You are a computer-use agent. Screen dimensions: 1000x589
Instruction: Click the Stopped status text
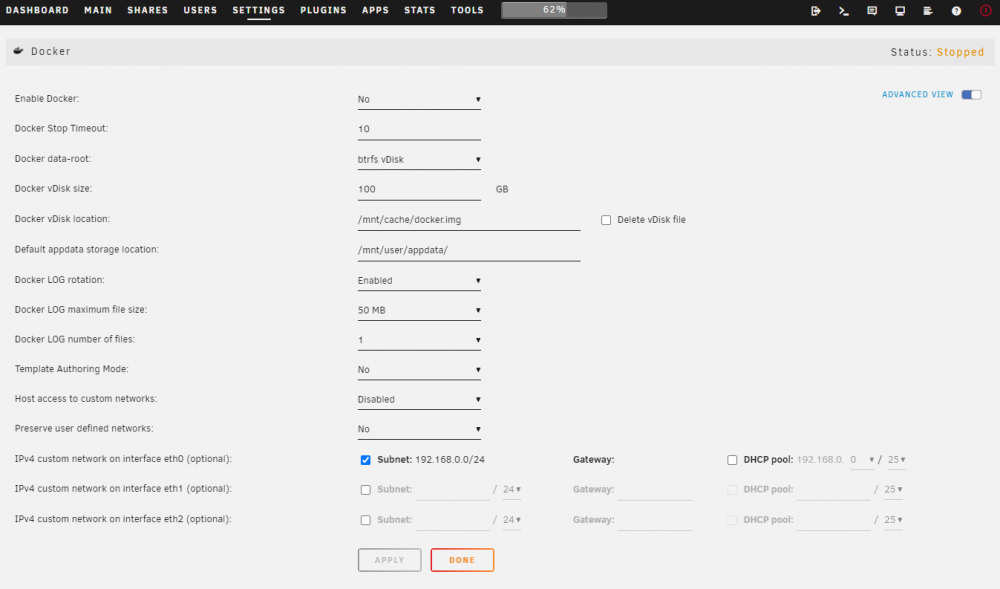pos(960,52)
